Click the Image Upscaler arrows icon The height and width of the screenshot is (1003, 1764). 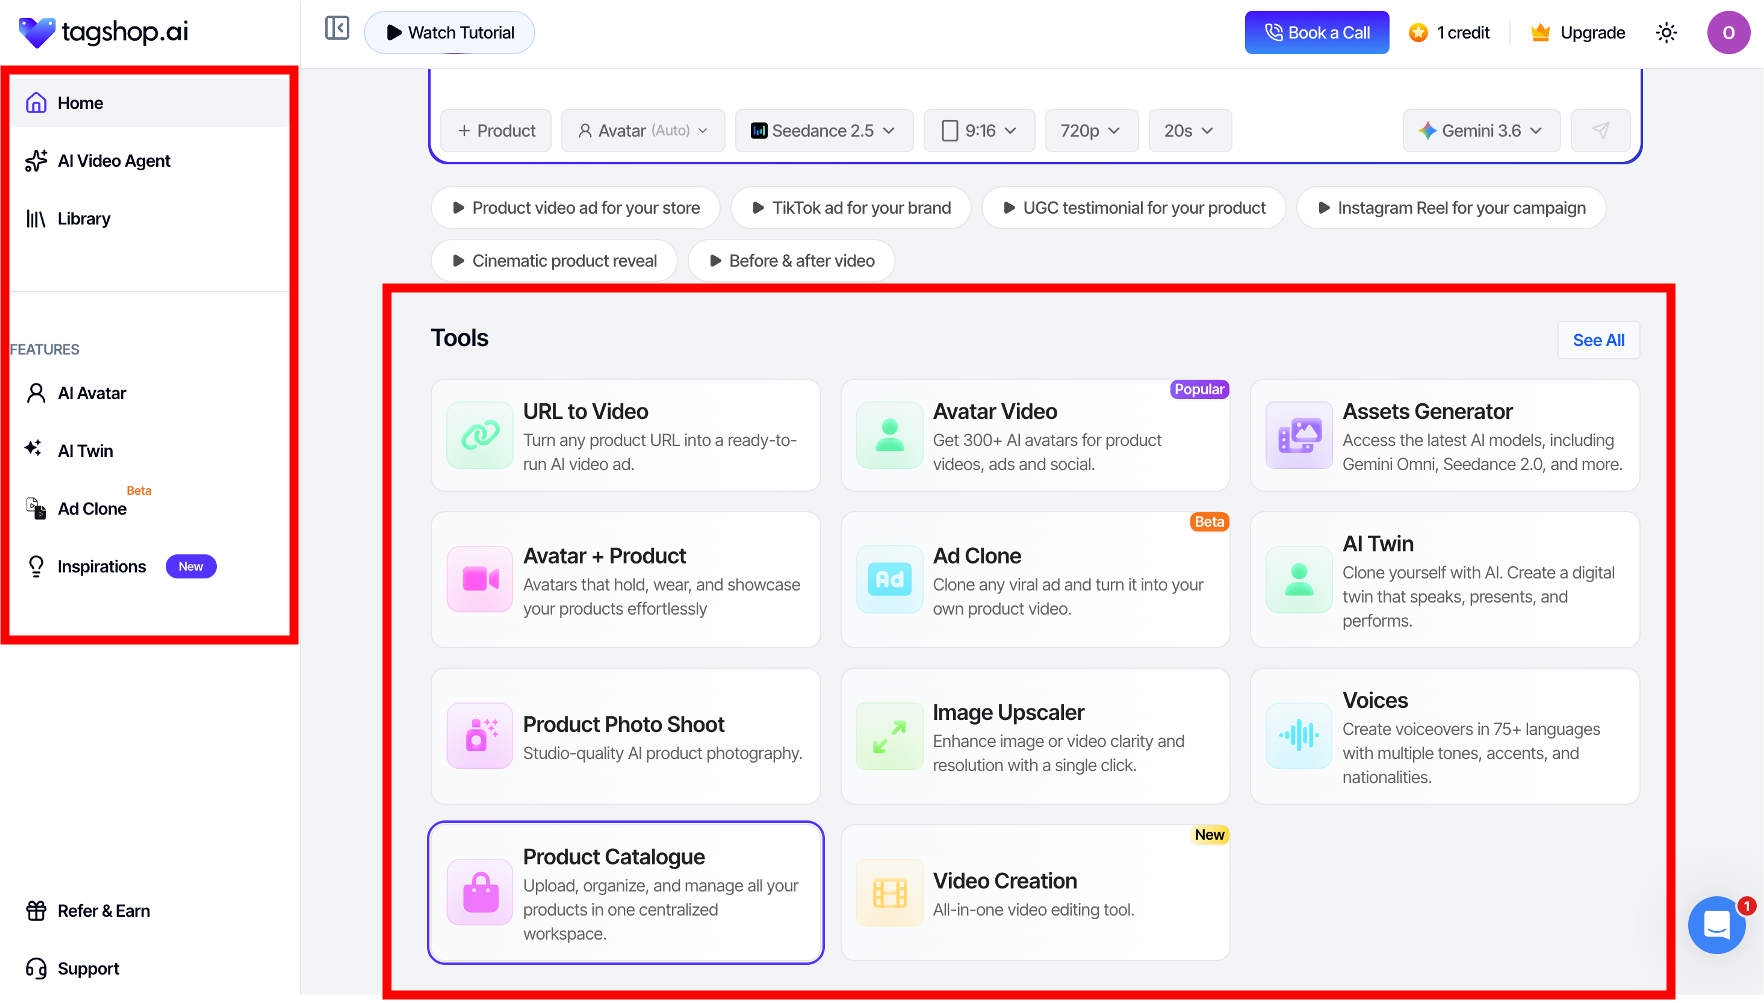click(x=890, y=736)
